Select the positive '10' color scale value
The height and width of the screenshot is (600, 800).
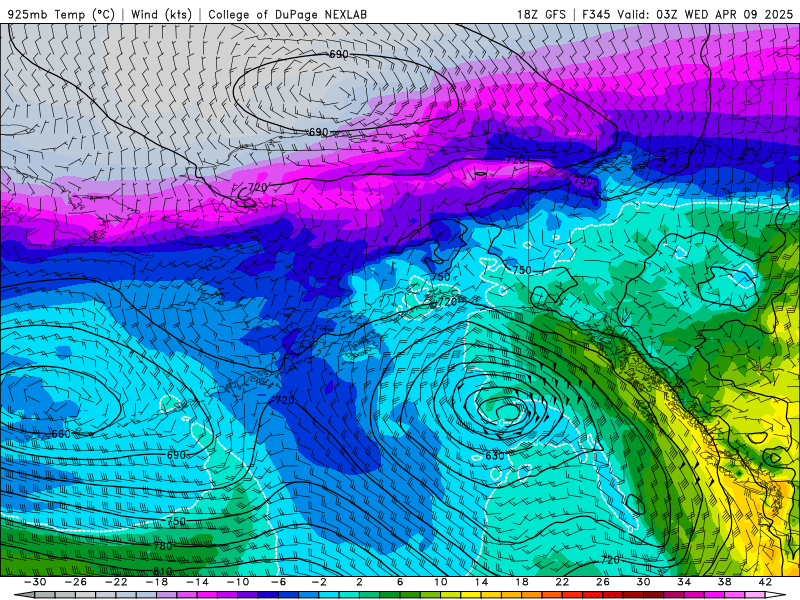click(440, 582)
